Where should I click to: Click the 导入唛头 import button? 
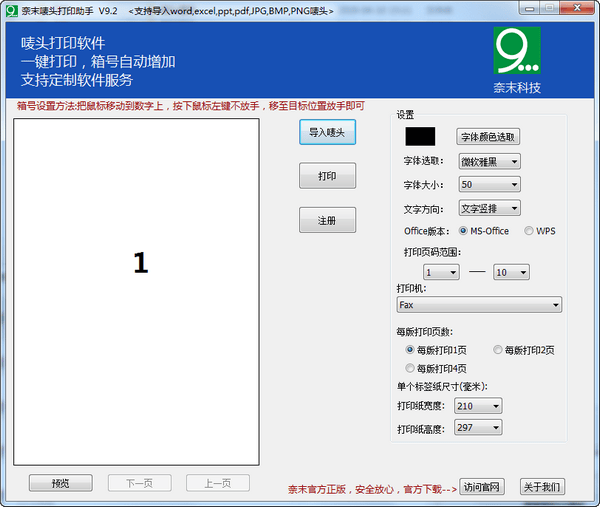(x=328, y=133)
